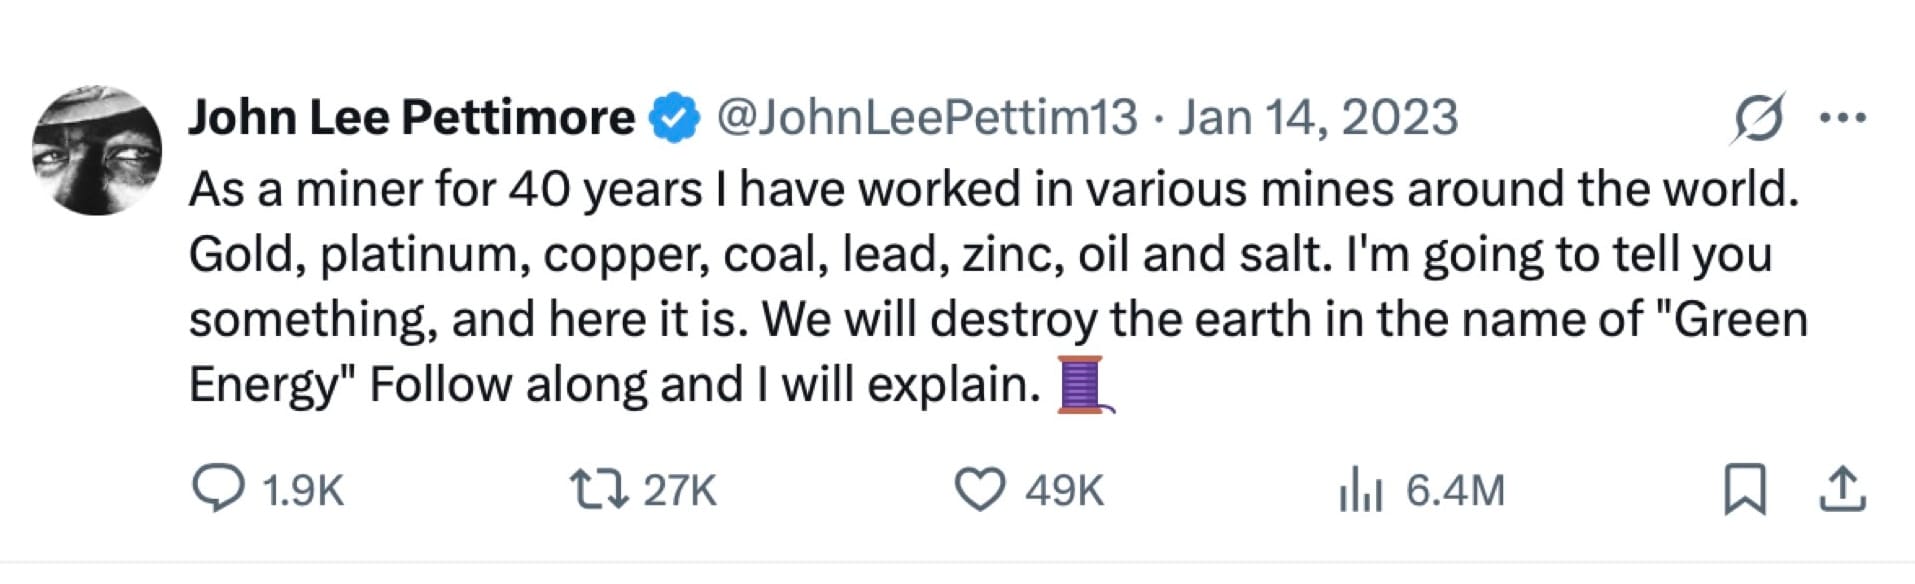Click the Grok slashed-circle icon

pos(1757,119)
